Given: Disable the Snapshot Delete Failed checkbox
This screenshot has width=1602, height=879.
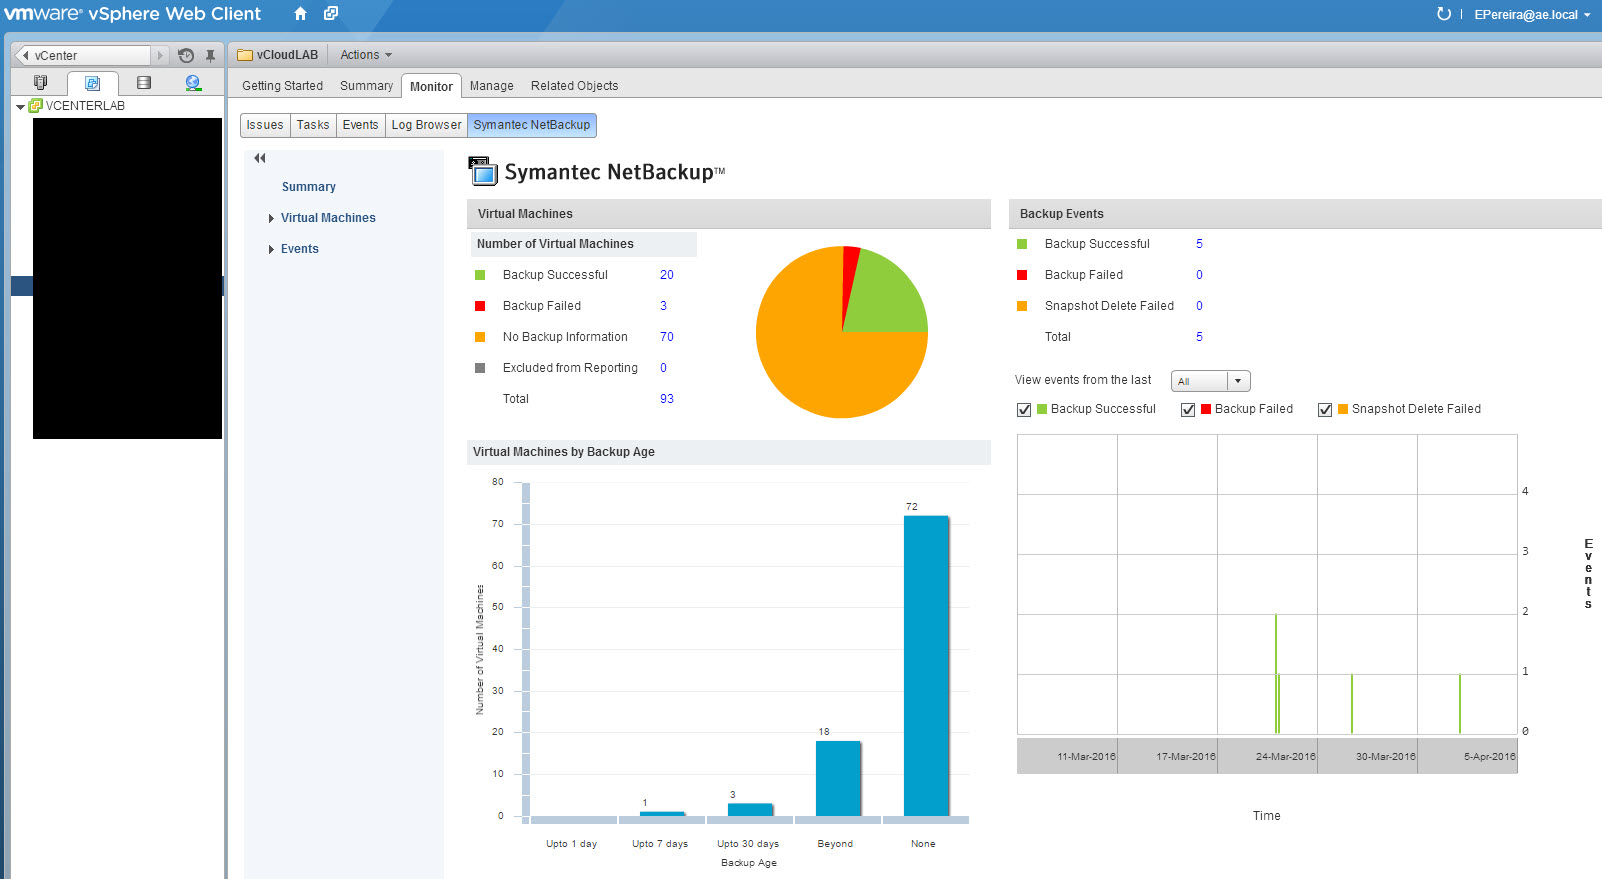Looking at the screenshot, I should [1325, 410].
